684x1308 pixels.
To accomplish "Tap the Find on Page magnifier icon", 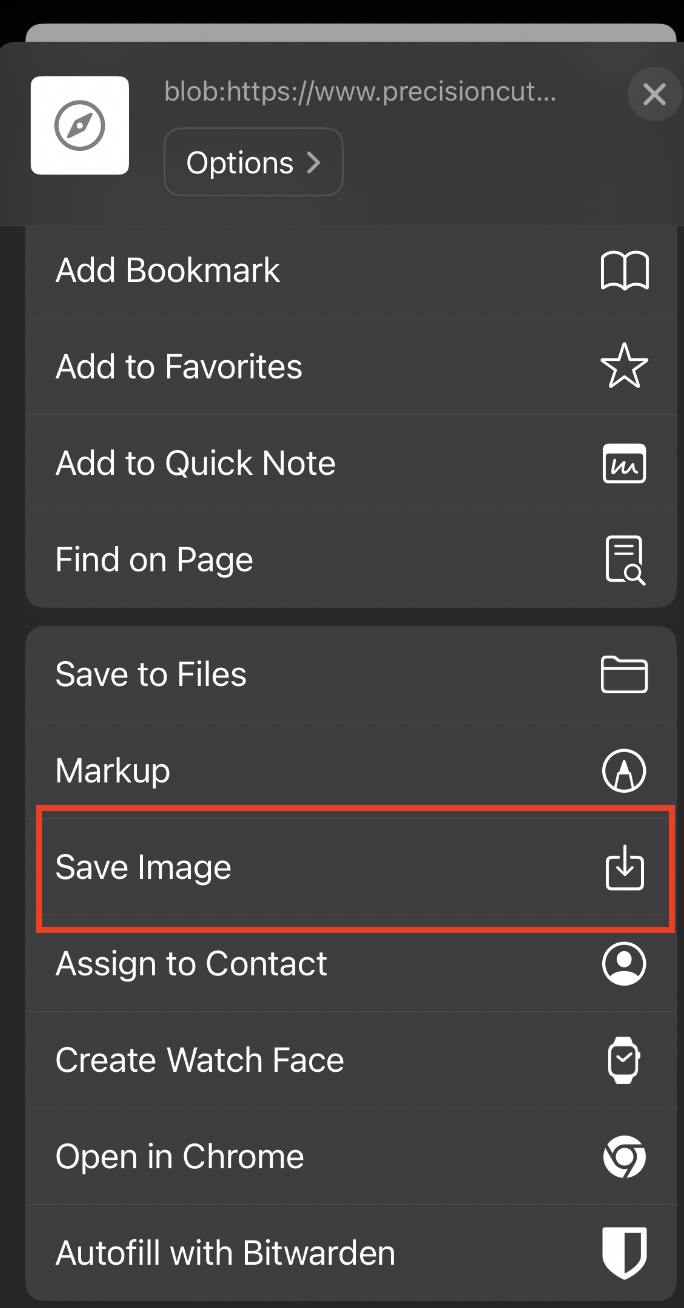I will [625, 560].
